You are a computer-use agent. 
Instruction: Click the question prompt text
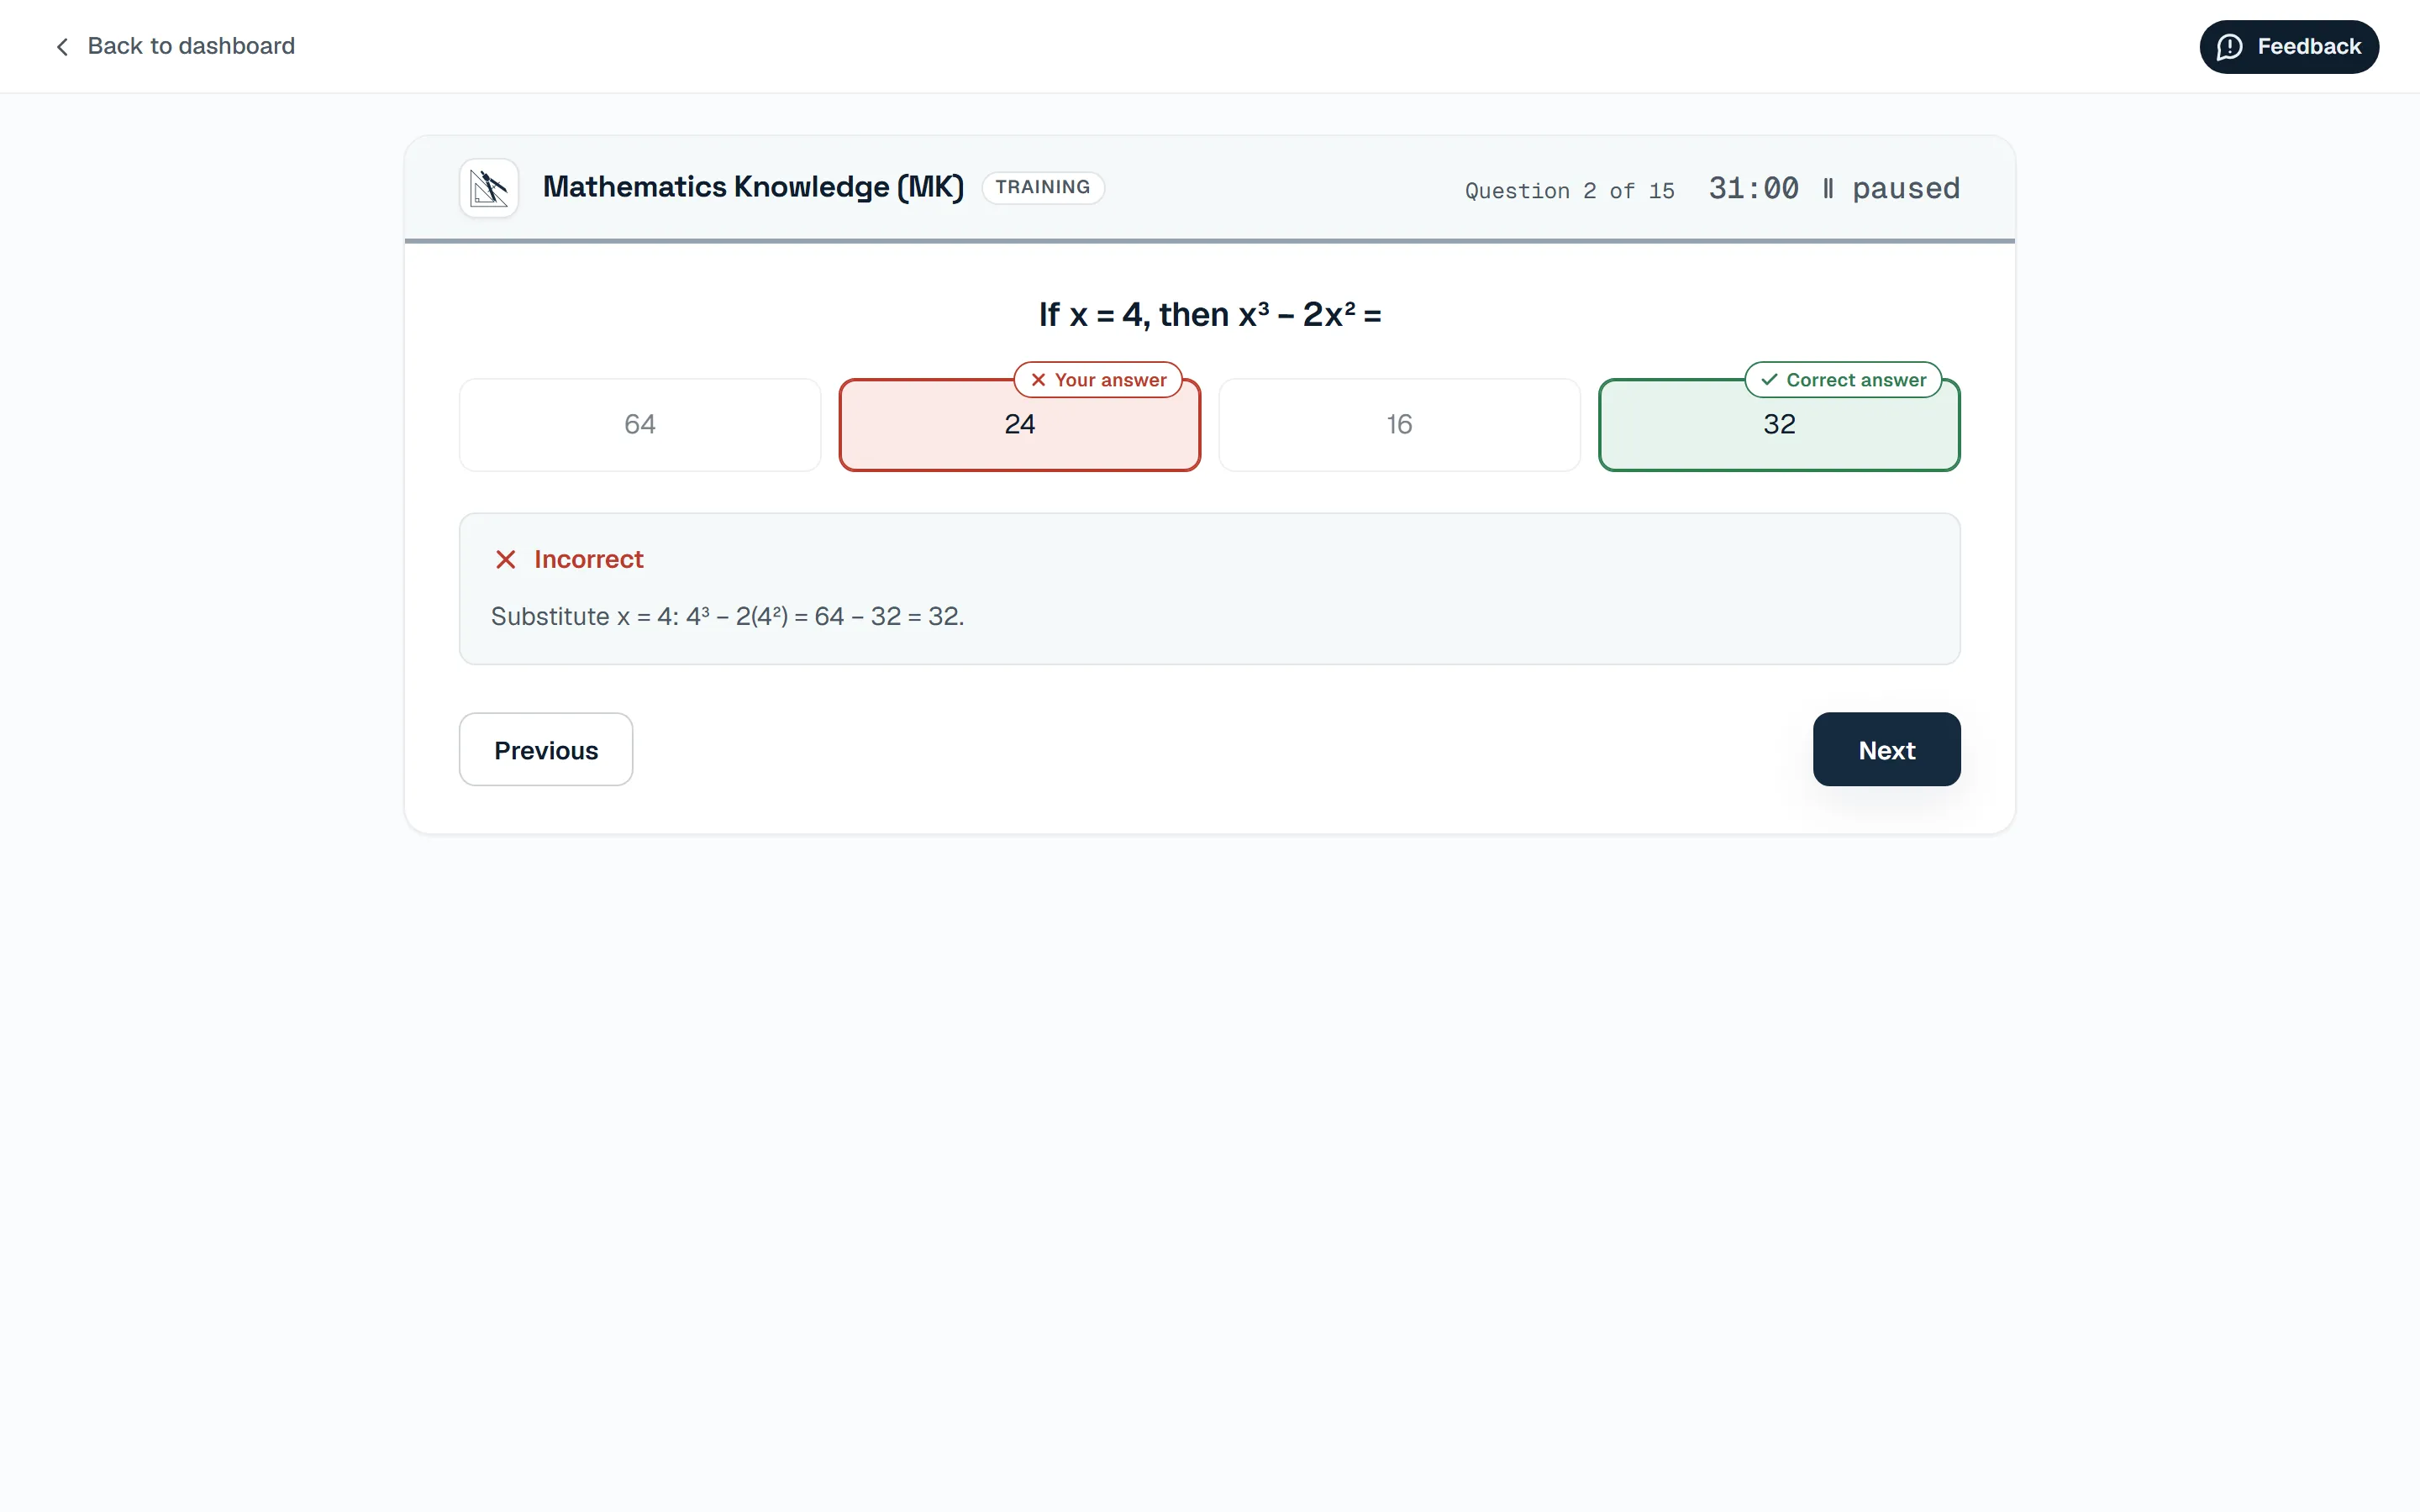click(x=1209, y=315)
